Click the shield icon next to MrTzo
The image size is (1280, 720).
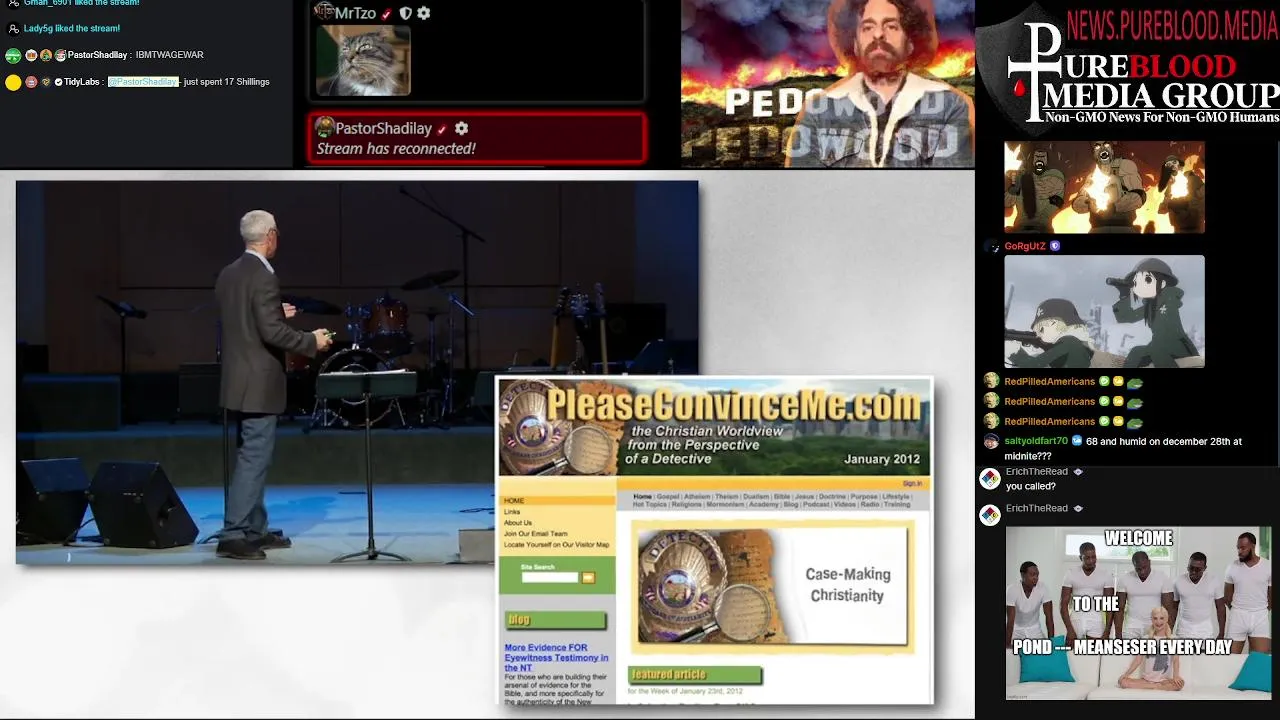pos(405,13)
